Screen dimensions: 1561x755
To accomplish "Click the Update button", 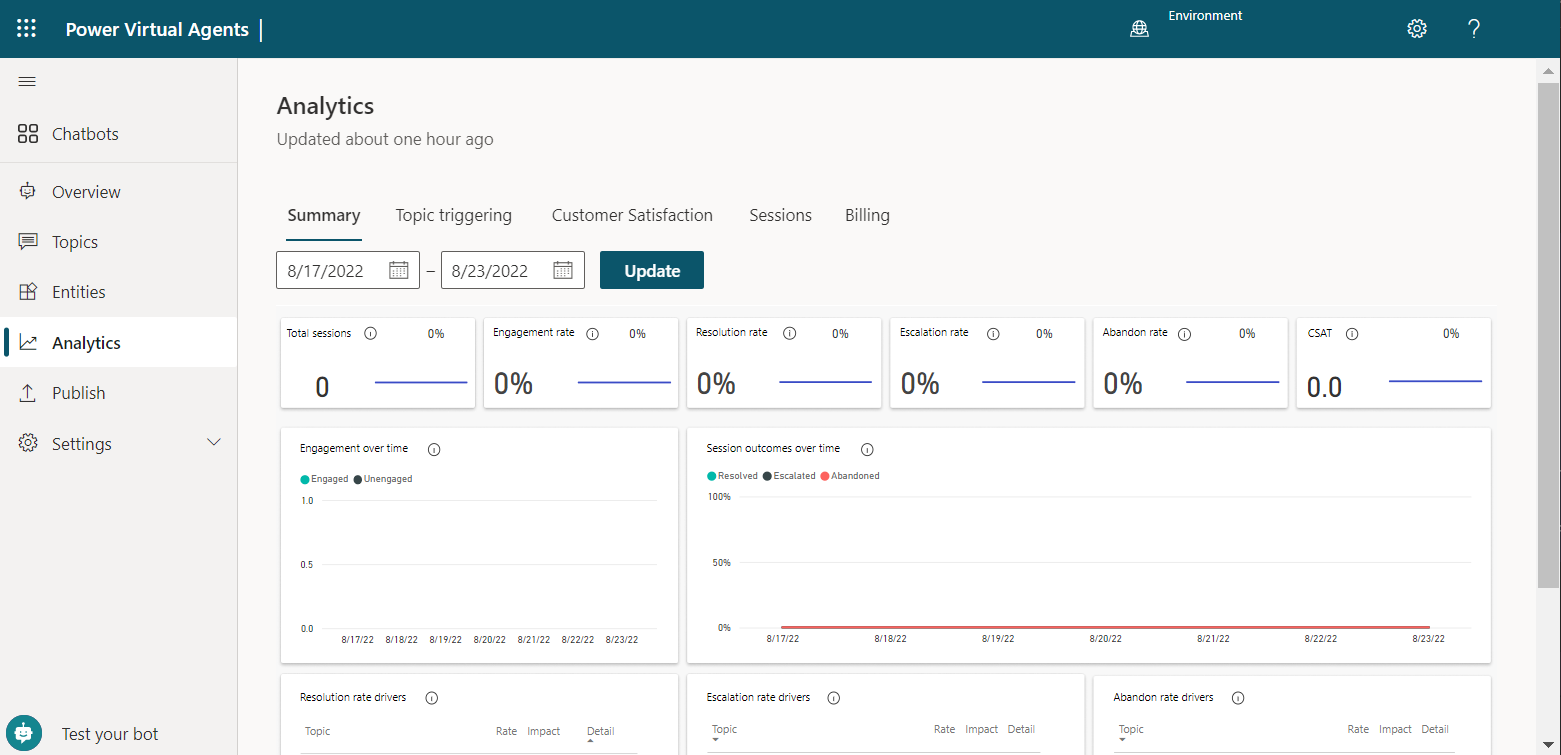I will [x=652, y=270].
